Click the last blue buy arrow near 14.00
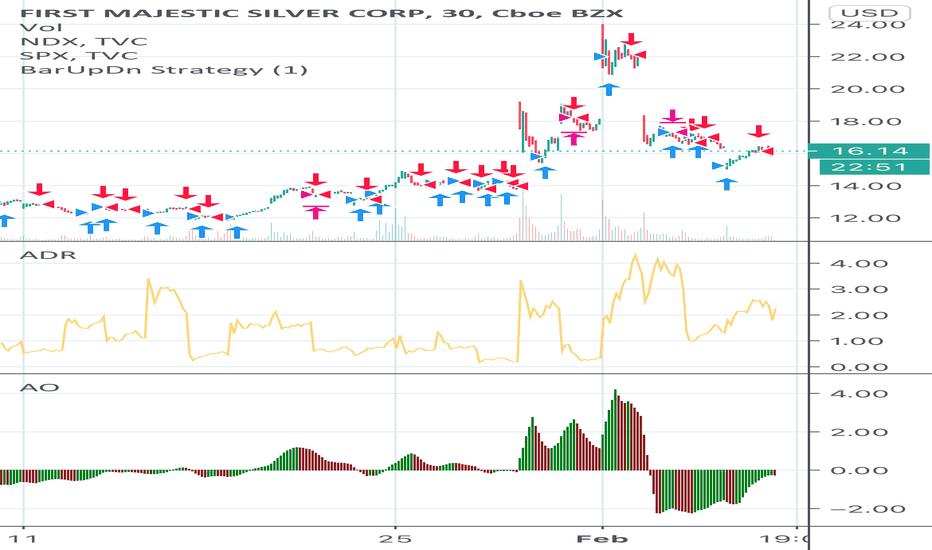932x550 pixels. click(x=726, y=184)
